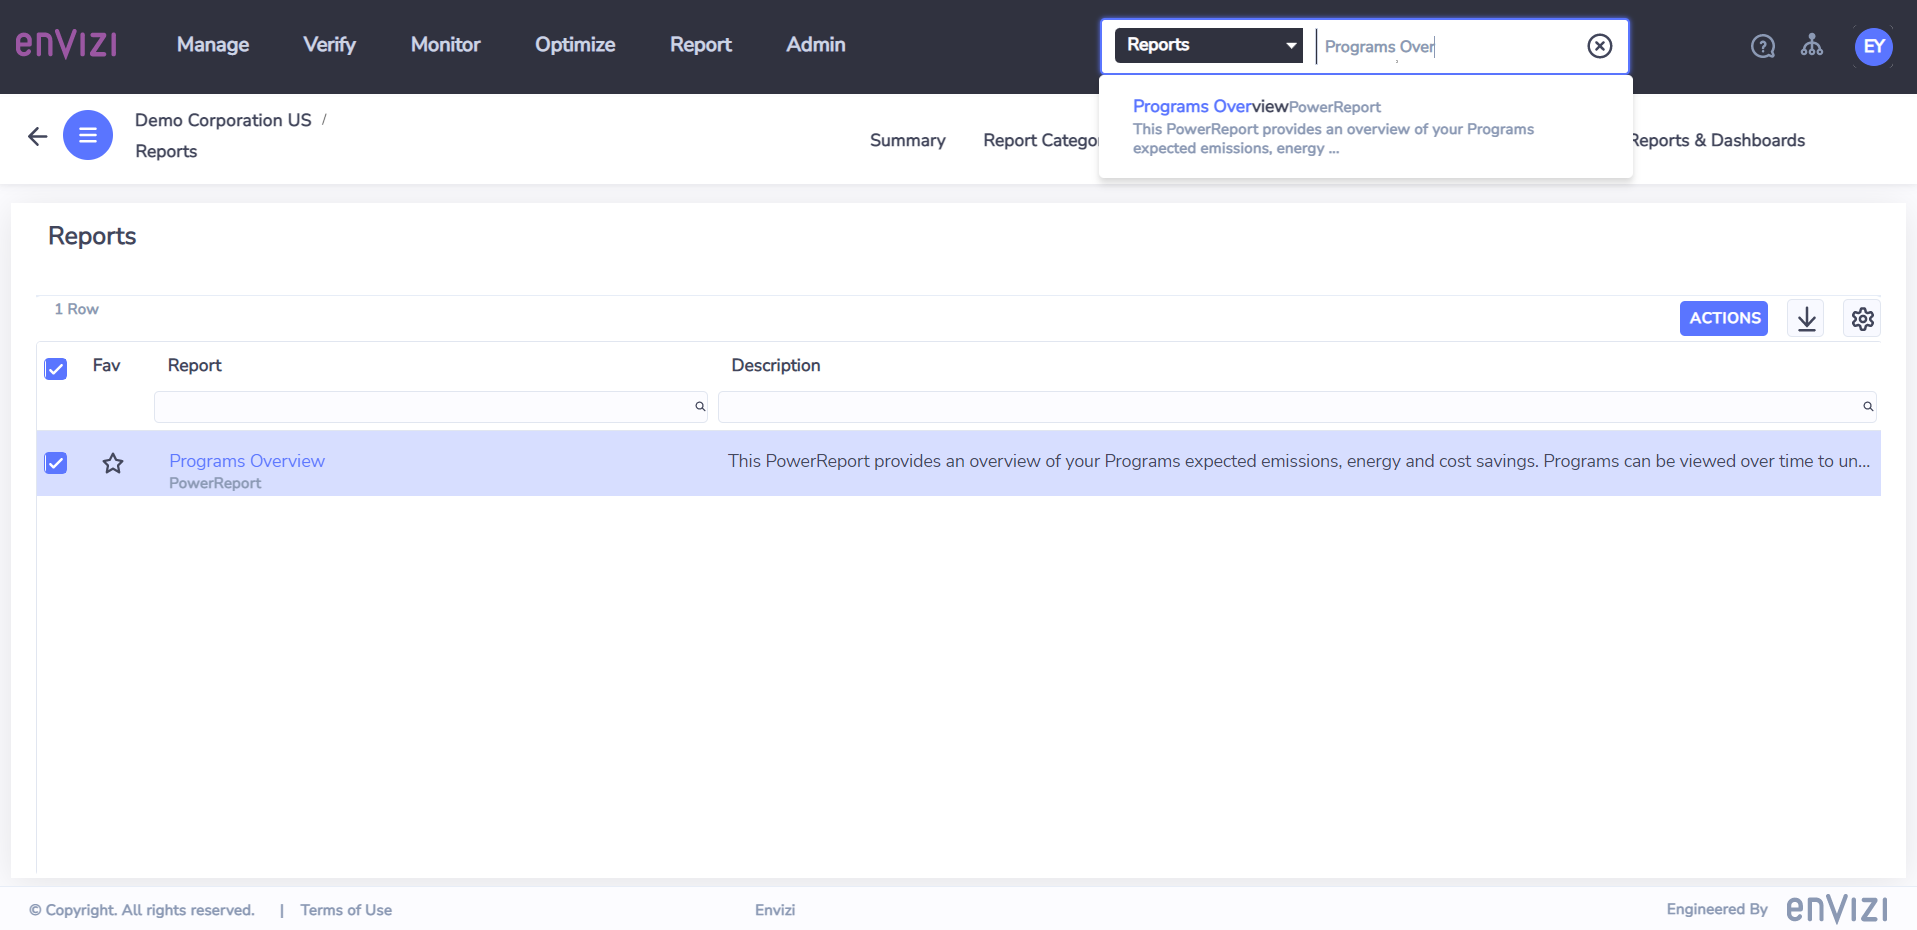Click the footer Envizi logo
This screenshot has height=930, width=1917.
tap(1837, 909)
